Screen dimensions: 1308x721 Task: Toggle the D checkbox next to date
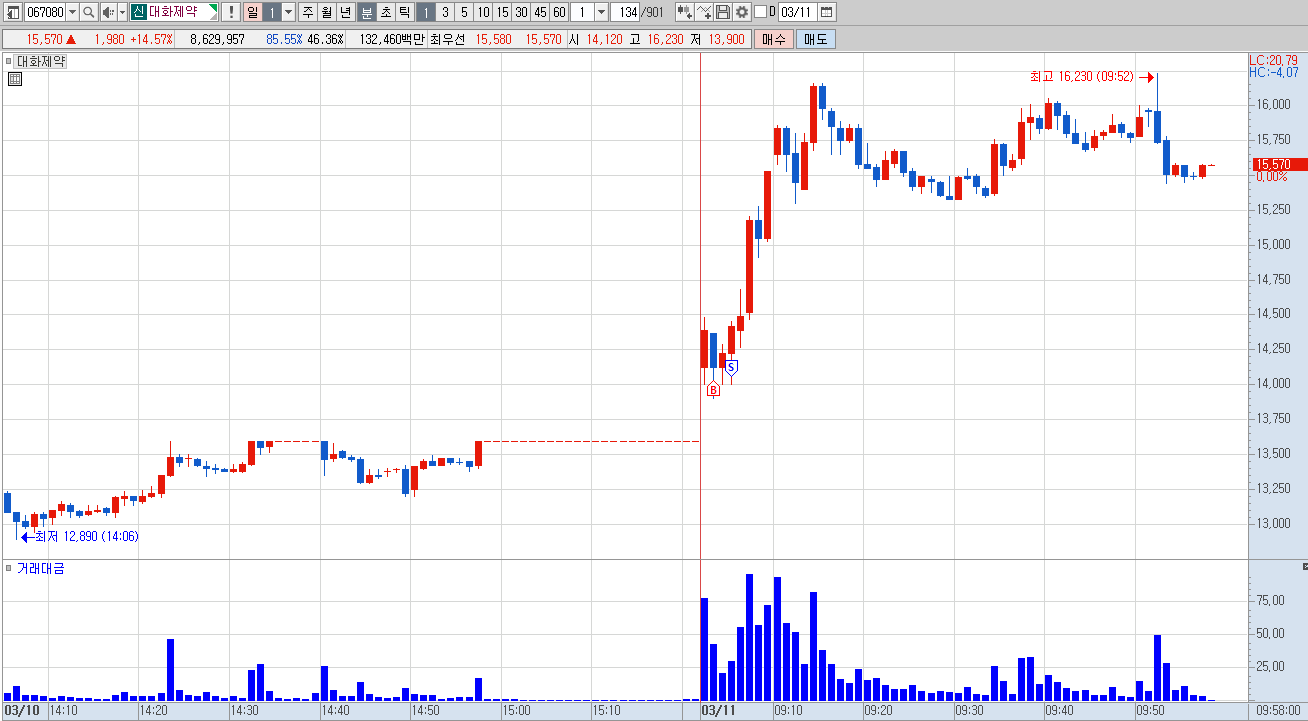tap(760, 12)
